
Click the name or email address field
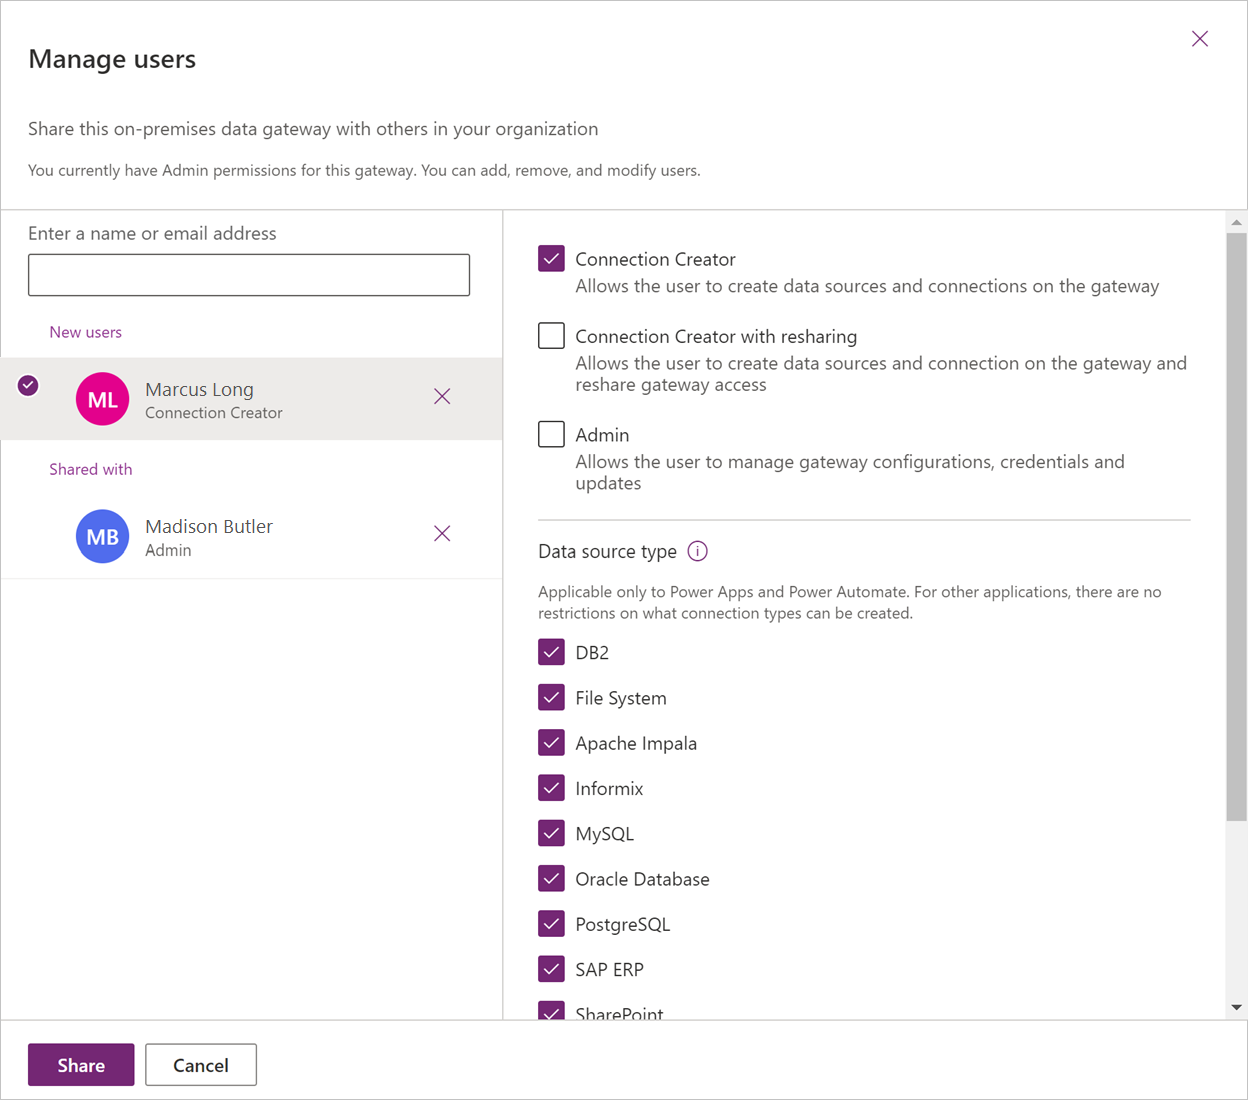click(248, 274)
